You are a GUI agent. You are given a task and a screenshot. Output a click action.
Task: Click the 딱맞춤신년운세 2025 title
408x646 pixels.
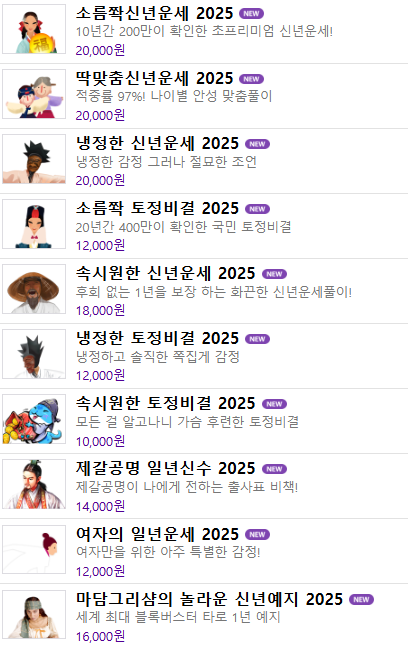point(155,78)
